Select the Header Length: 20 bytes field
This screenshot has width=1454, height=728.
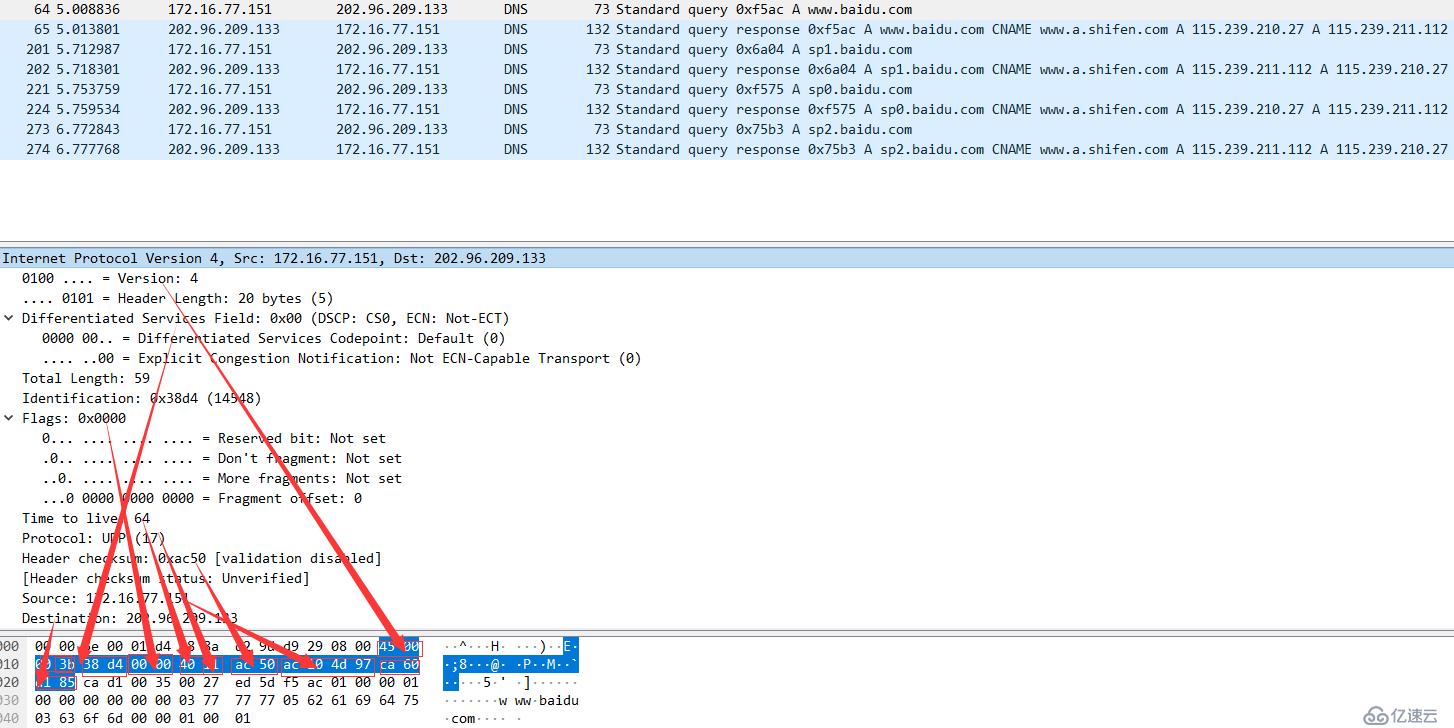[178, 298]
